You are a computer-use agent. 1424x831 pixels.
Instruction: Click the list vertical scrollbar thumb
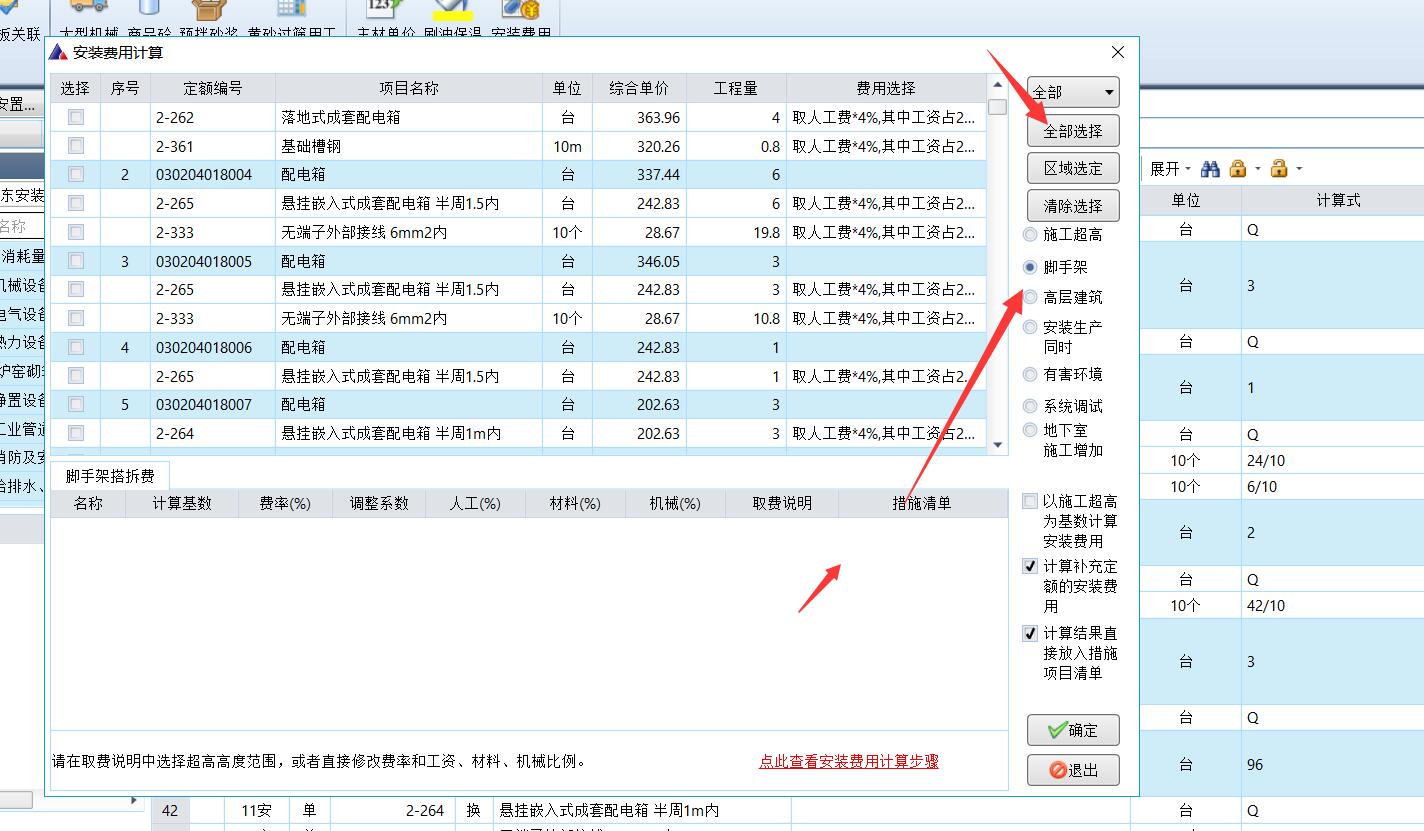pos(997,107)
